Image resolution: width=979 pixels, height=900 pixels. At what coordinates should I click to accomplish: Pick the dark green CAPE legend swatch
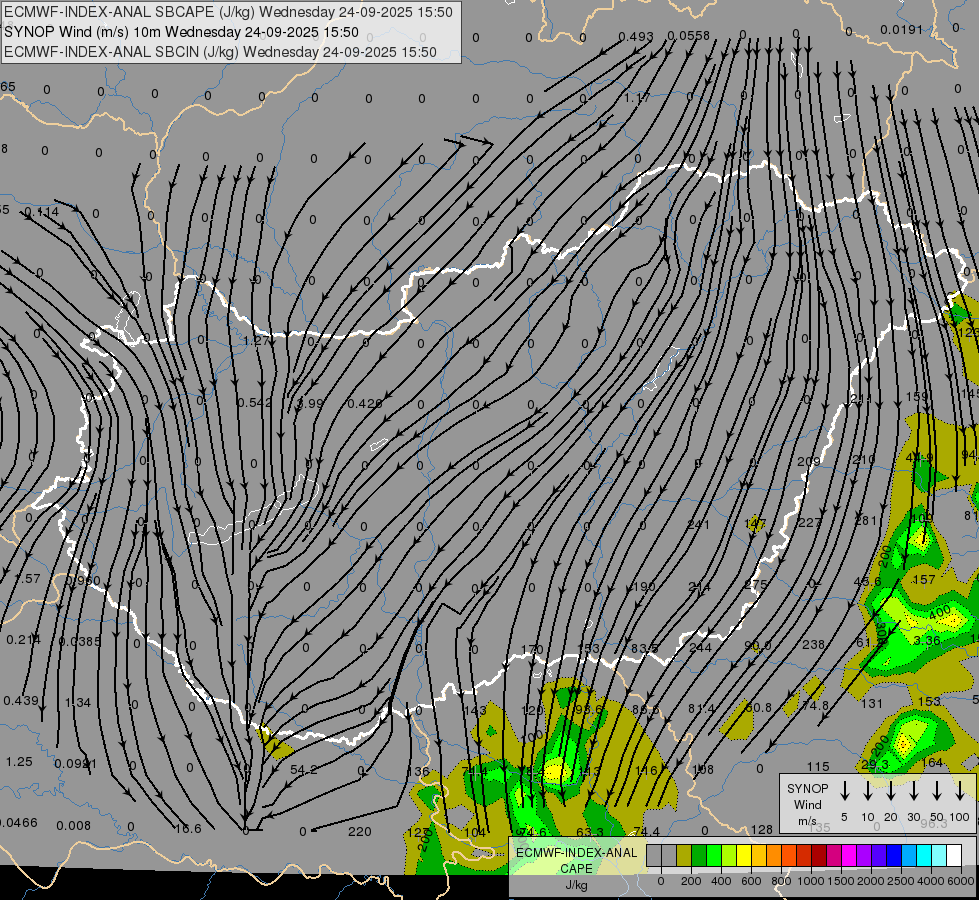tap(699, 855)
